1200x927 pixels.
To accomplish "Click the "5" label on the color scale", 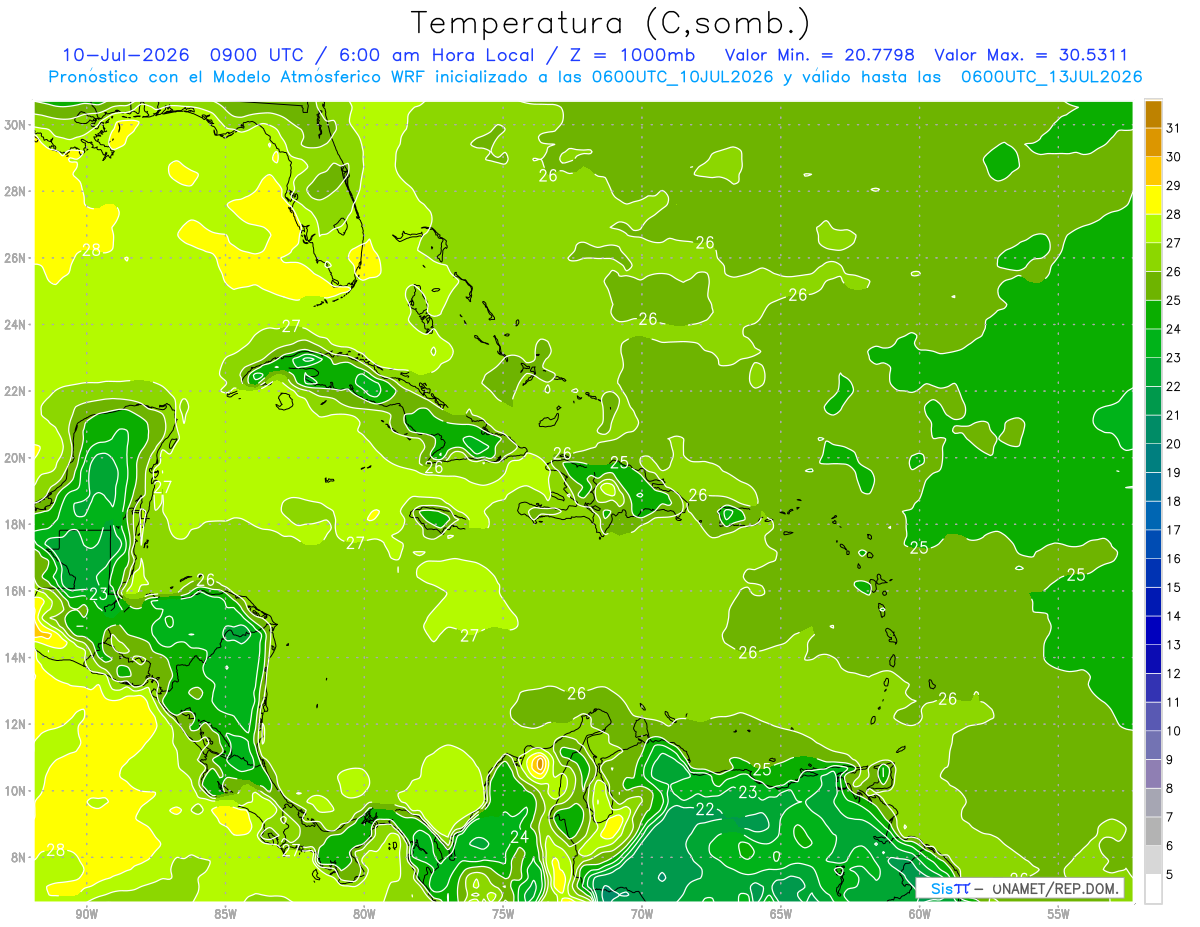I will [x=1171, y=875].
